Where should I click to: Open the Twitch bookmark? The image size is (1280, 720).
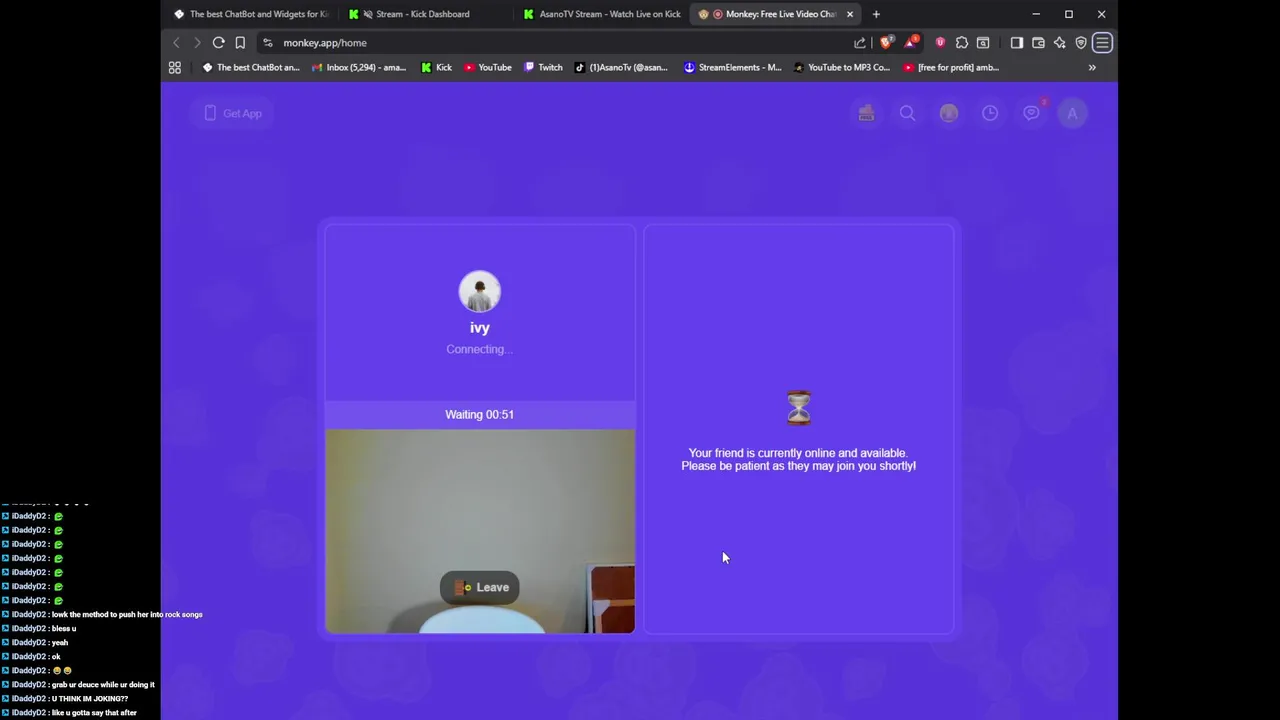pyautogui.click(x=544, y=67)
